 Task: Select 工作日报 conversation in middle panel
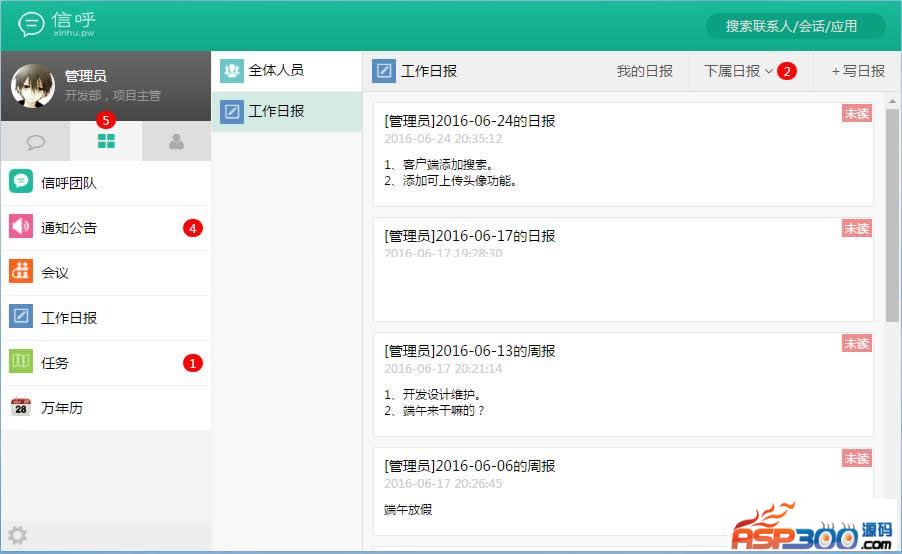pyautogui.click(x=287, y=111)
